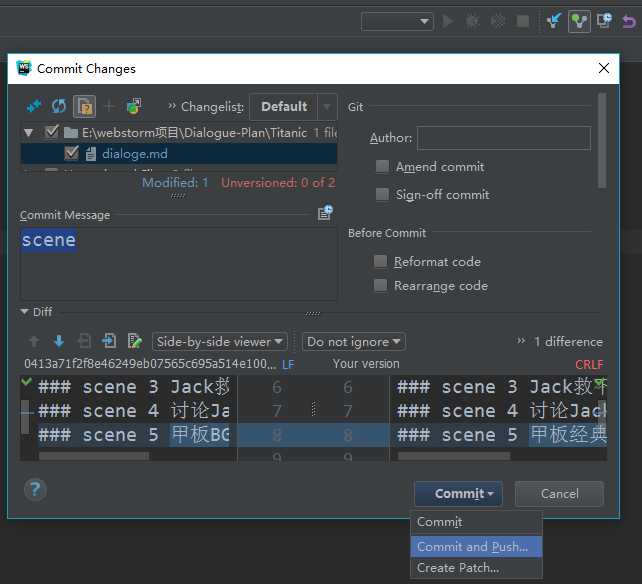This screenshot has width=642, height=584.
Task: Collapse the Titanic folder tree node
Action: pos(29,132)
